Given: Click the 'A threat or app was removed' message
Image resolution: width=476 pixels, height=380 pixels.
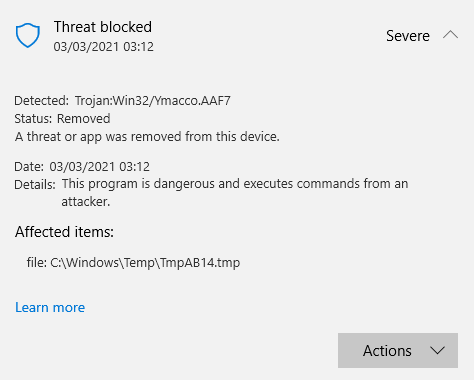Looking at the screenshot, I should point(147,137).
